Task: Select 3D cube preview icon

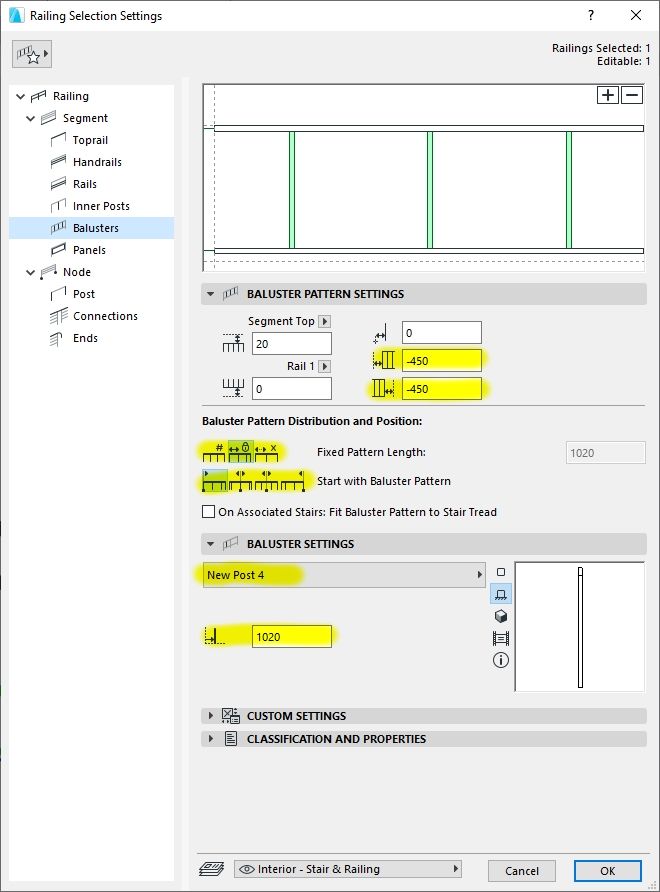Action: (501, 617)
